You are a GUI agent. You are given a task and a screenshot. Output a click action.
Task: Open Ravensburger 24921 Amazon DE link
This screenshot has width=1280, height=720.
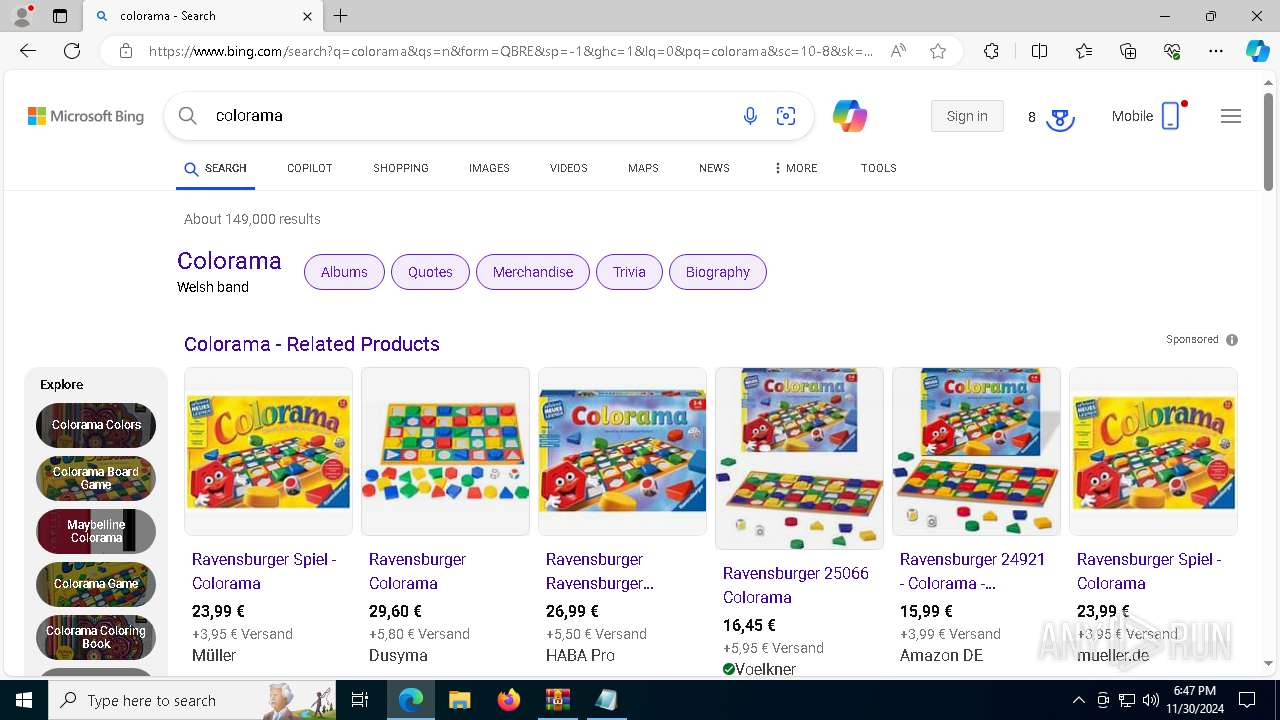pos(972,571)
